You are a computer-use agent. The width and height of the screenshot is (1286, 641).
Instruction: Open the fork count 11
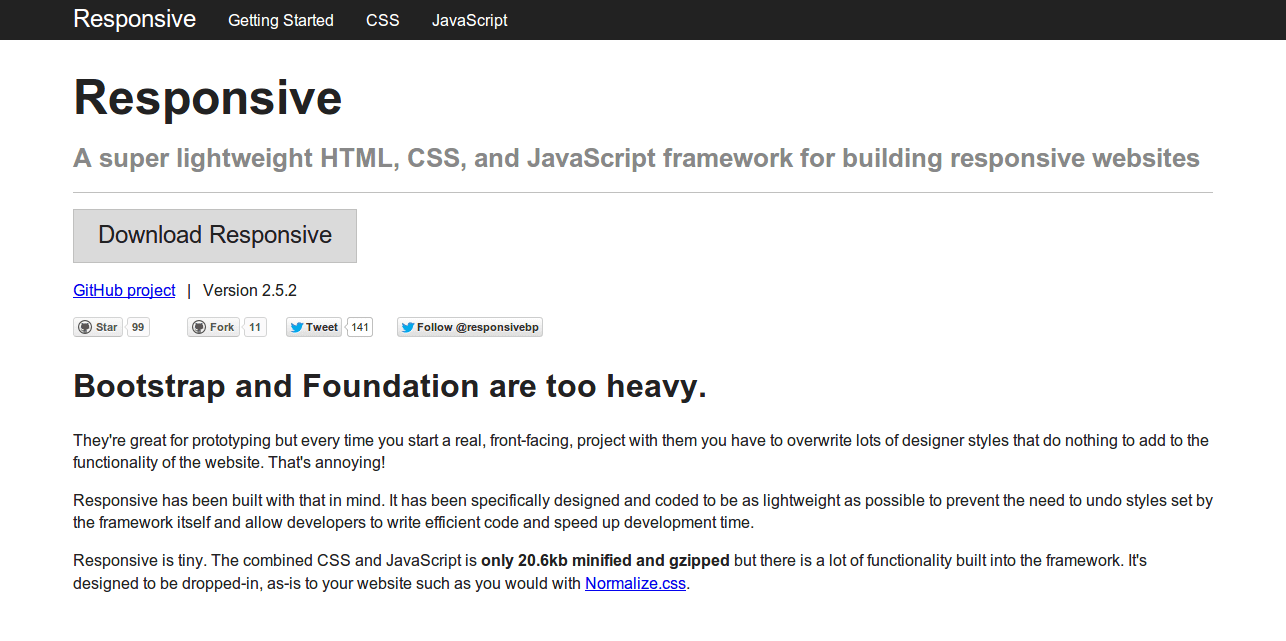(255, 327)
